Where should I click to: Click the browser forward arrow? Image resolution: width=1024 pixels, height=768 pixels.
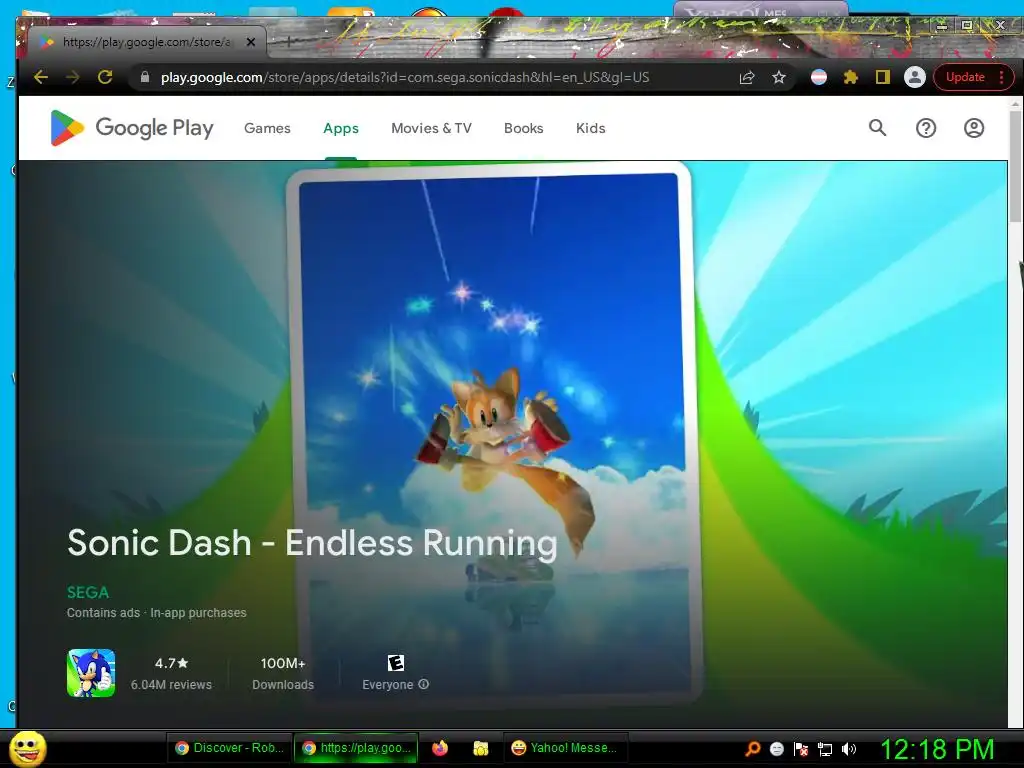tap(72, 77)
